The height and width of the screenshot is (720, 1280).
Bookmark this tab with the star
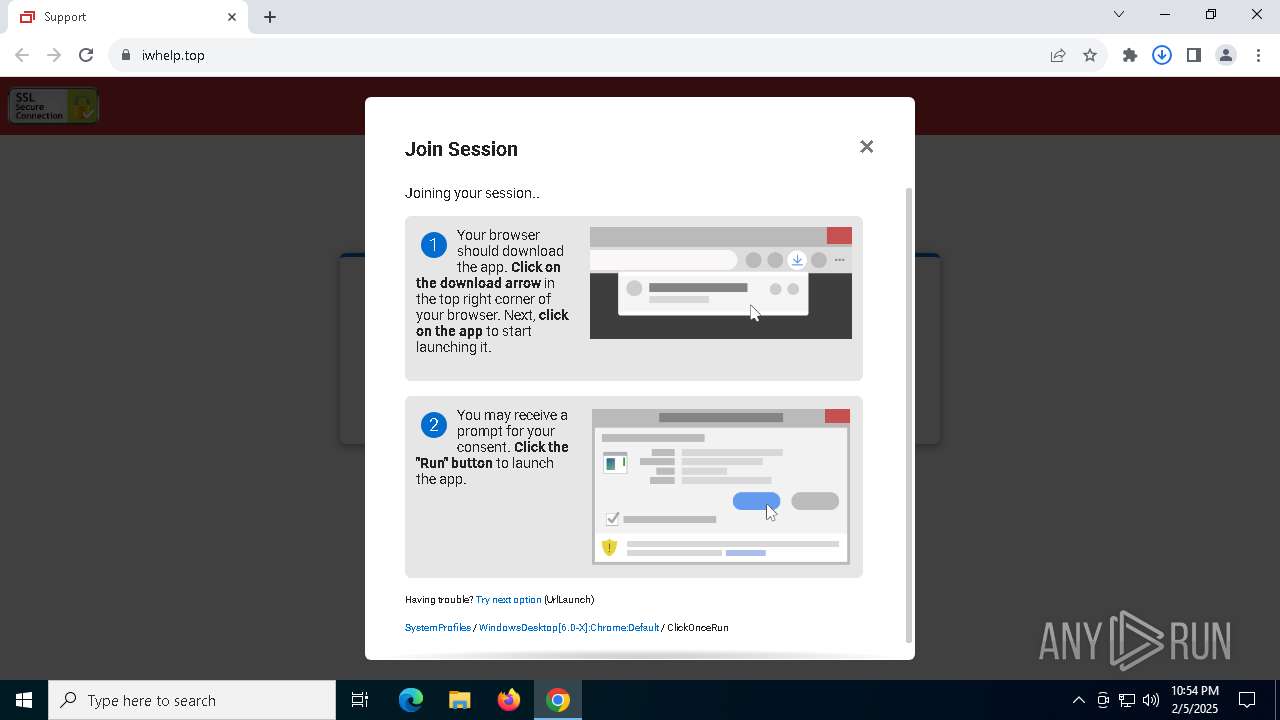pyautogui.click(x=1090, y=55)
